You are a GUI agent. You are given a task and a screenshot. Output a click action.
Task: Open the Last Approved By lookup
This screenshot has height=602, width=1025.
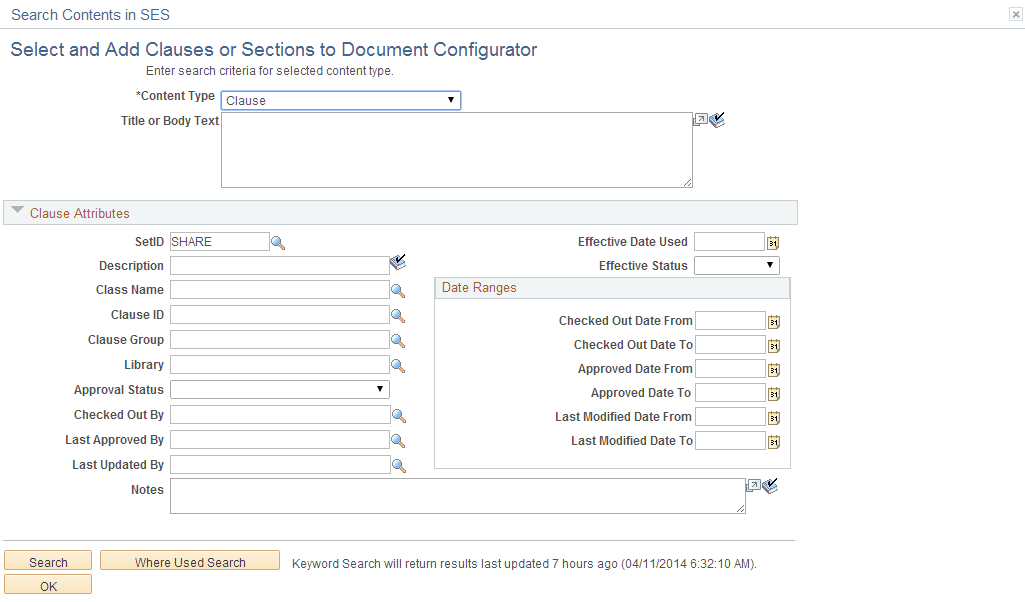click(x=398, y=439)
